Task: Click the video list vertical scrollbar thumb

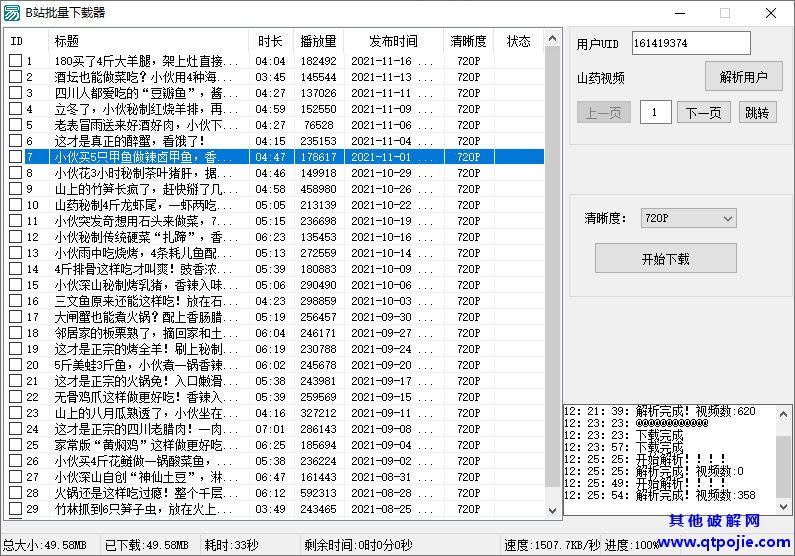Action: tap(553, 267)
